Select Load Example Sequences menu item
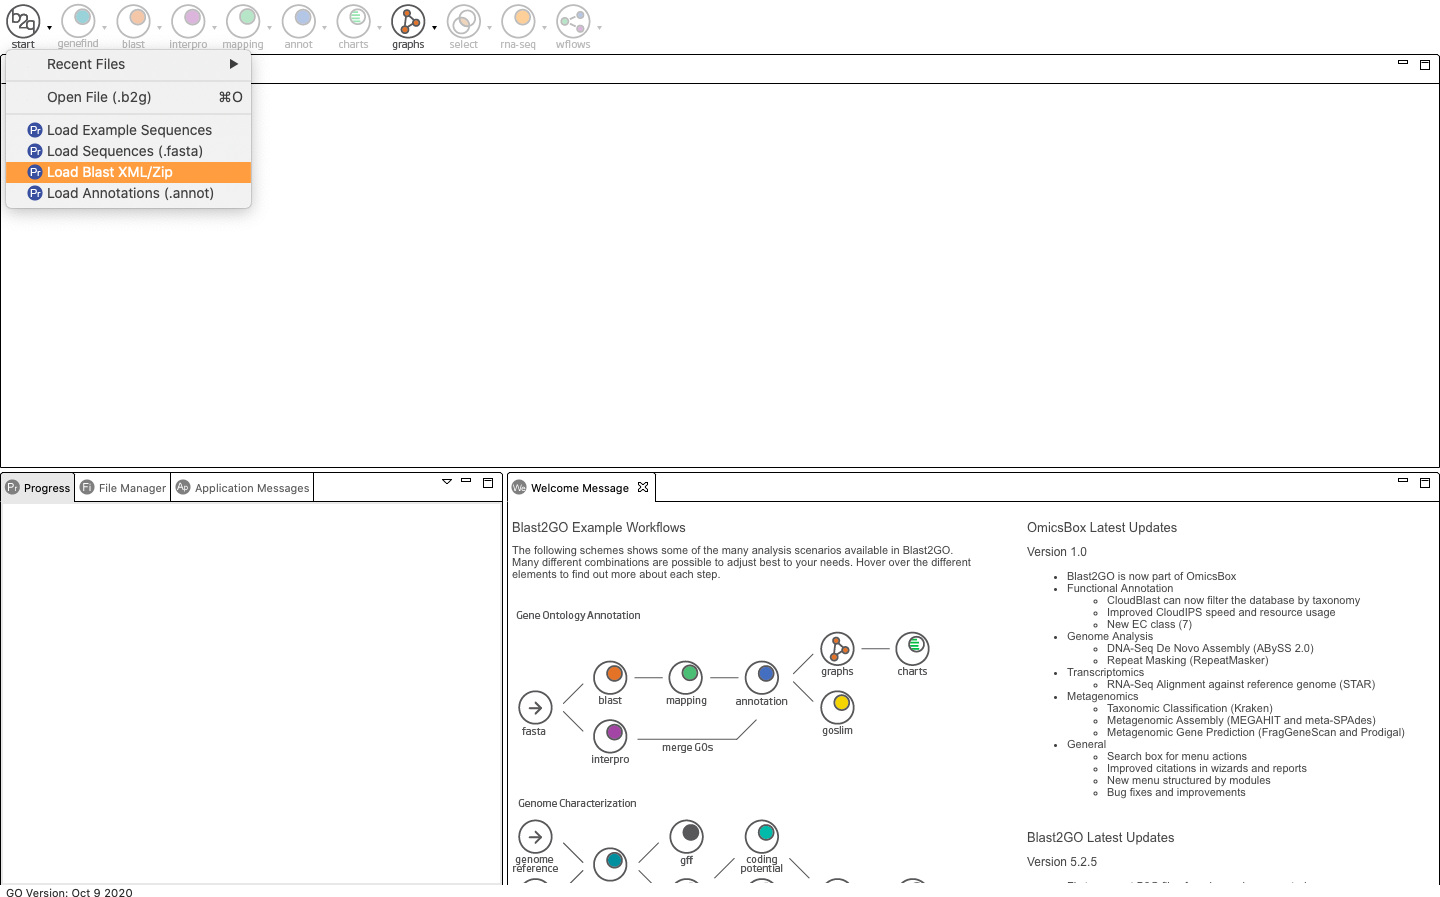 coord(128,130)
